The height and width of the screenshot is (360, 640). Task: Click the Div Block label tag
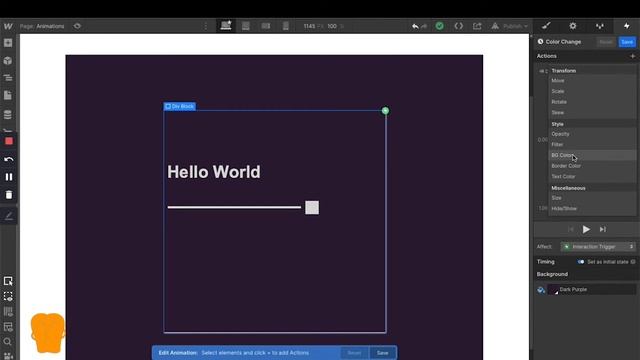[180, 107]
